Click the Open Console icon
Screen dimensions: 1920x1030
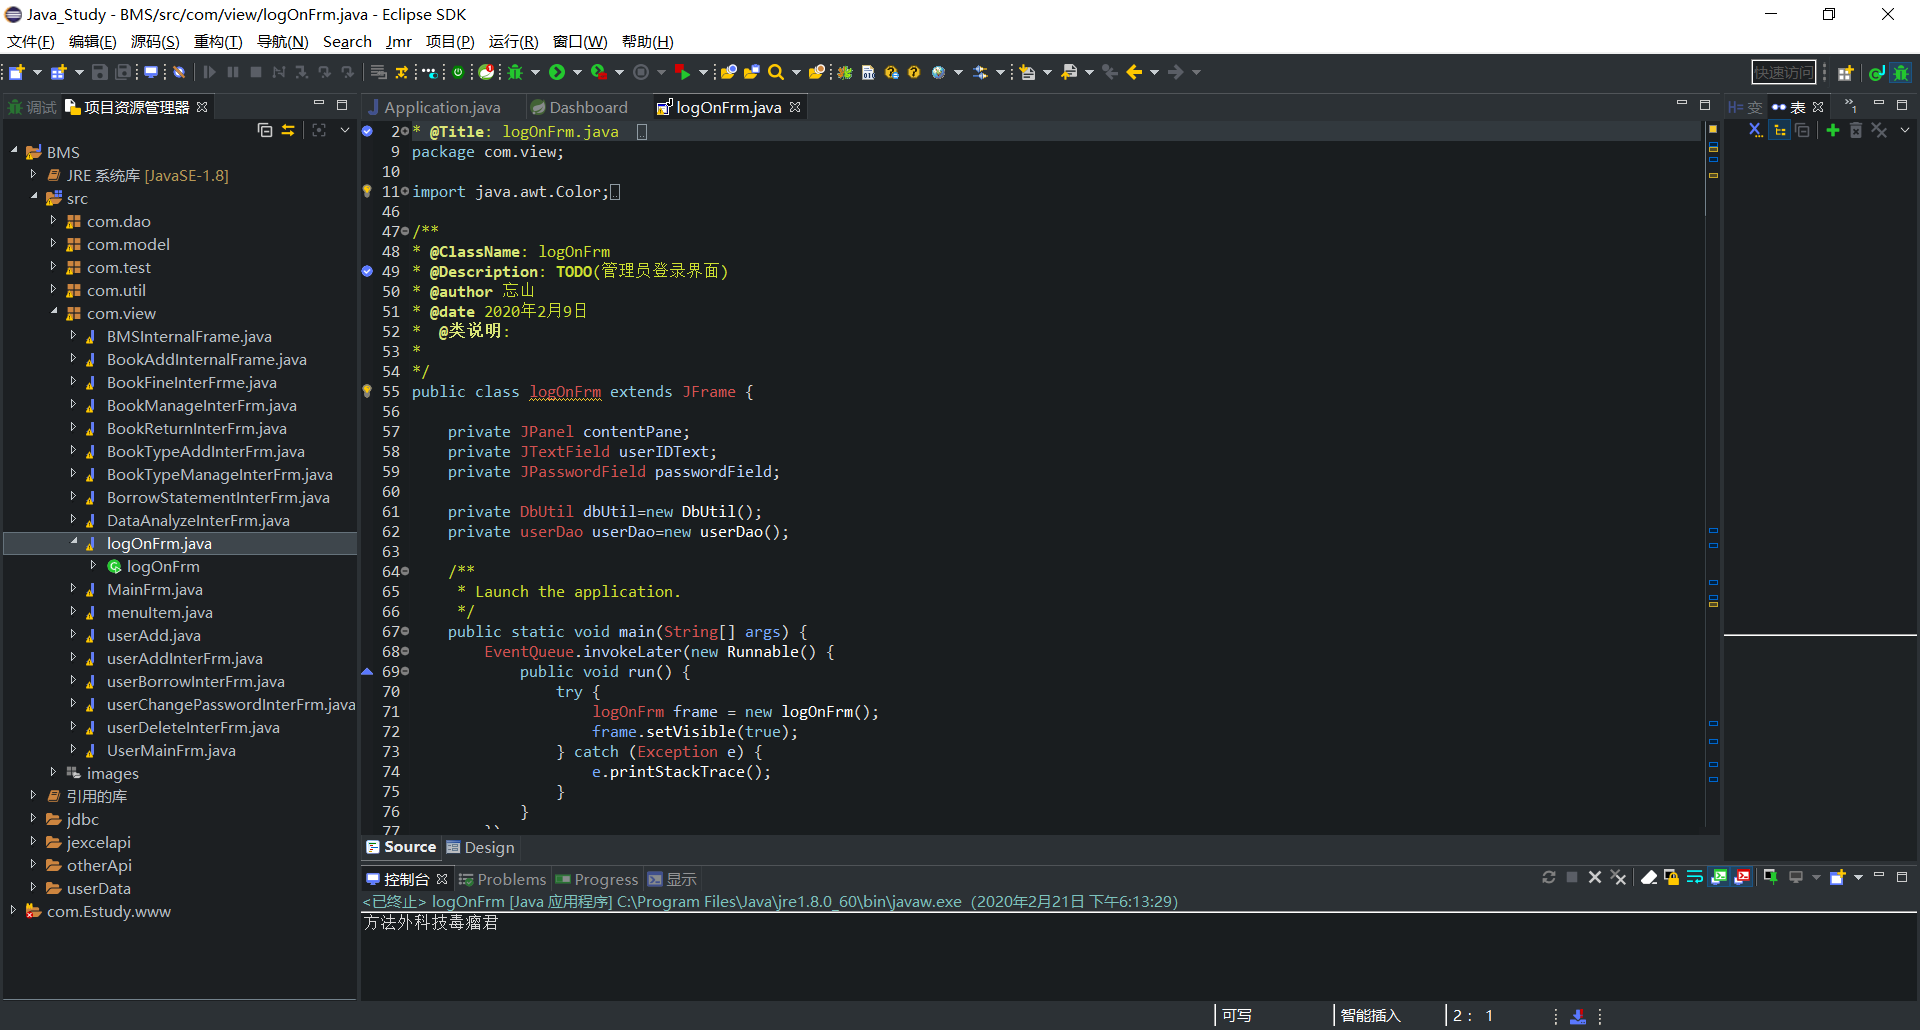click(x=1837, y=877)
